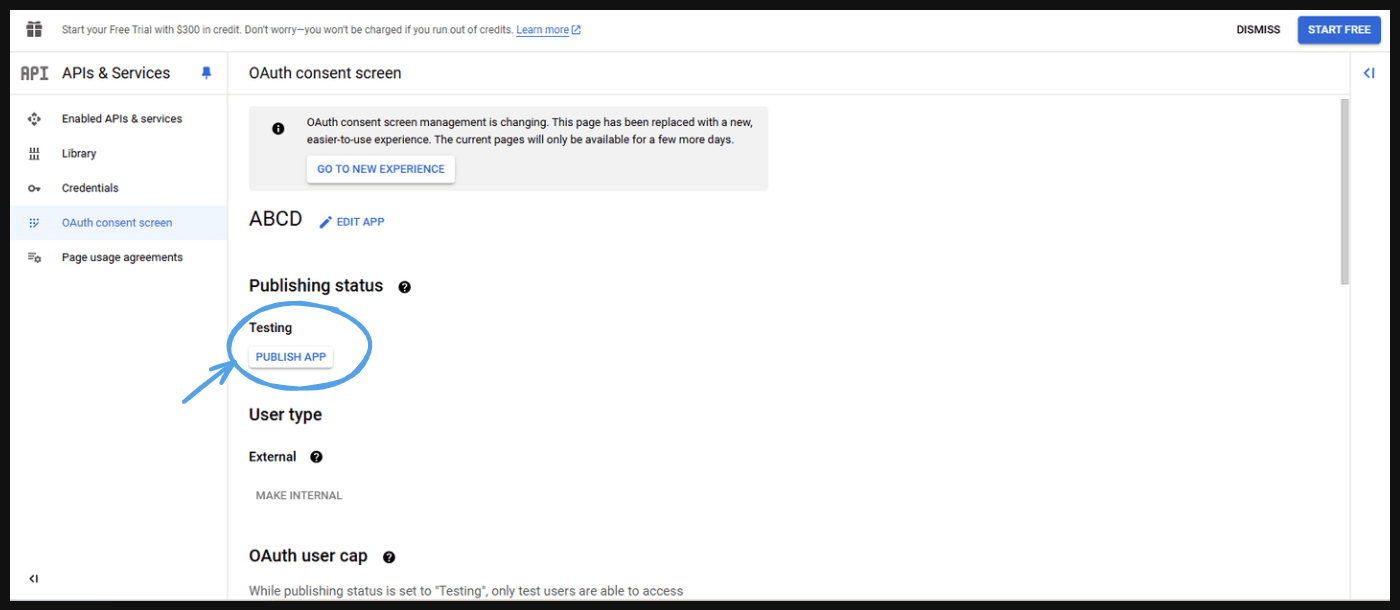Click APIs & Services header title
Image resolution: width=1400 pixels, height=610 pixels.
[116, 73]
